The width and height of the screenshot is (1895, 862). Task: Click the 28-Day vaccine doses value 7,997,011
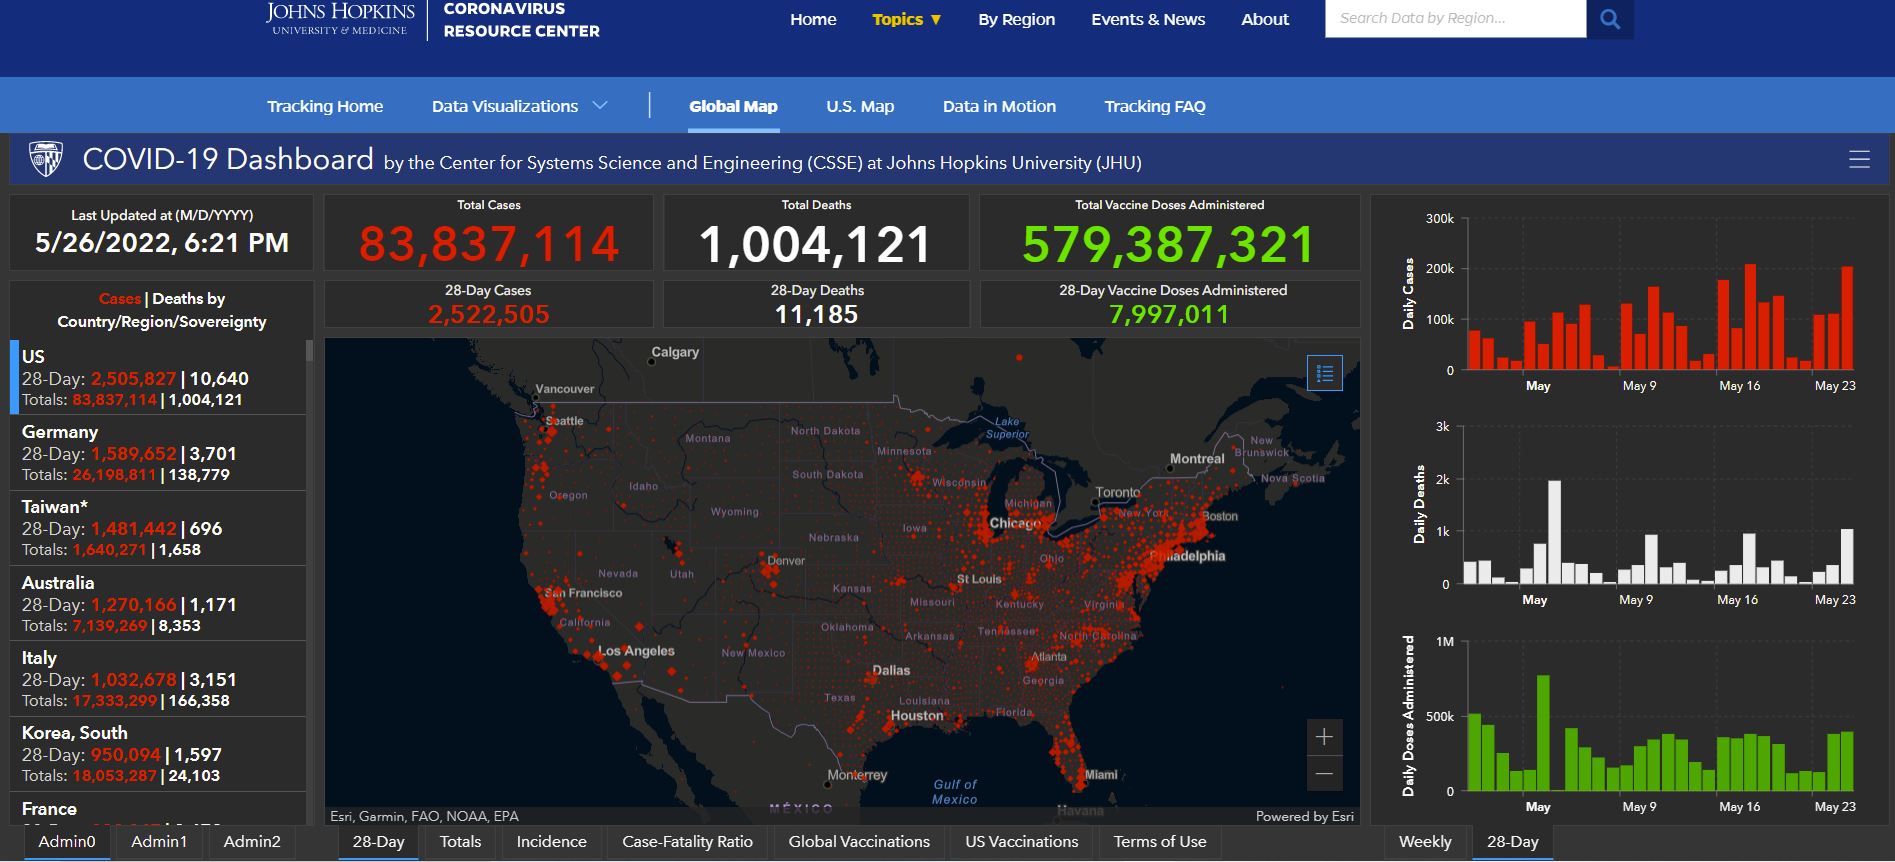[x=1169, y=314]
